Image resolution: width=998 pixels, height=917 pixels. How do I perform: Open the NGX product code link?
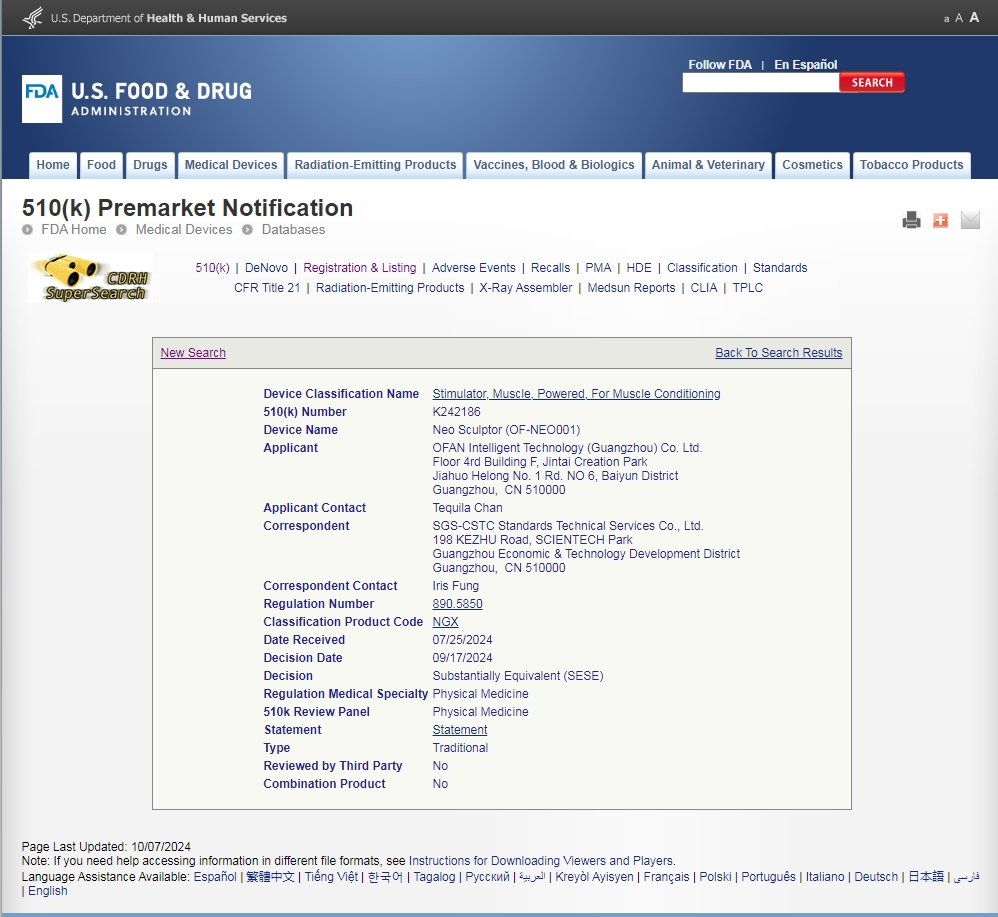point(445,622)
